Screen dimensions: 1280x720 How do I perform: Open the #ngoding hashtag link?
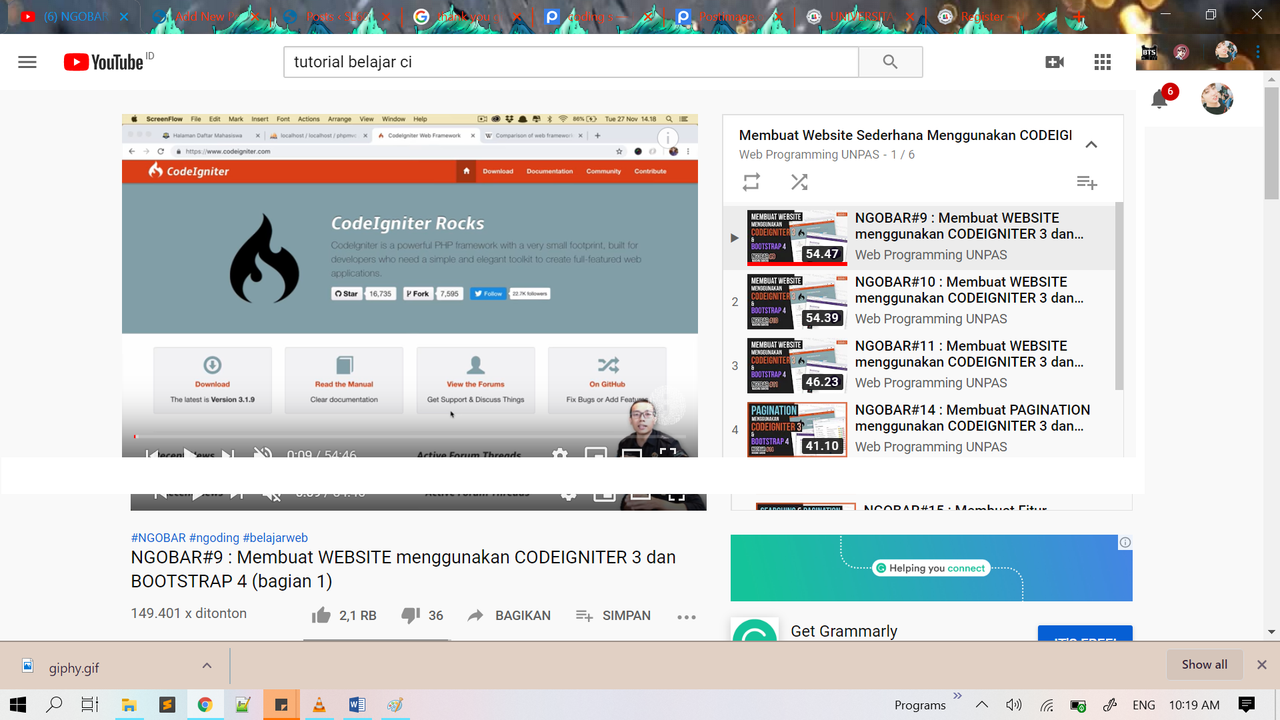tap(214, 538)
